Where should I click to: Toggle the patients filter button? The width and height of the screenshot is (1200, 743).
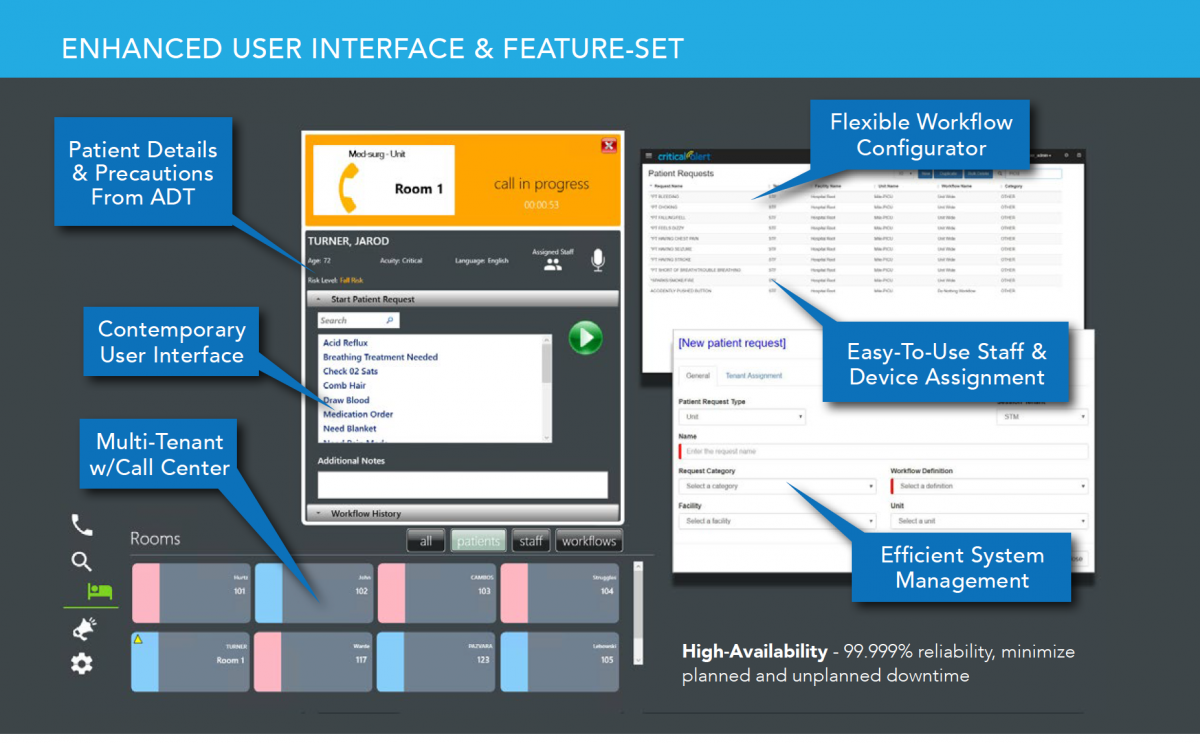478,541
